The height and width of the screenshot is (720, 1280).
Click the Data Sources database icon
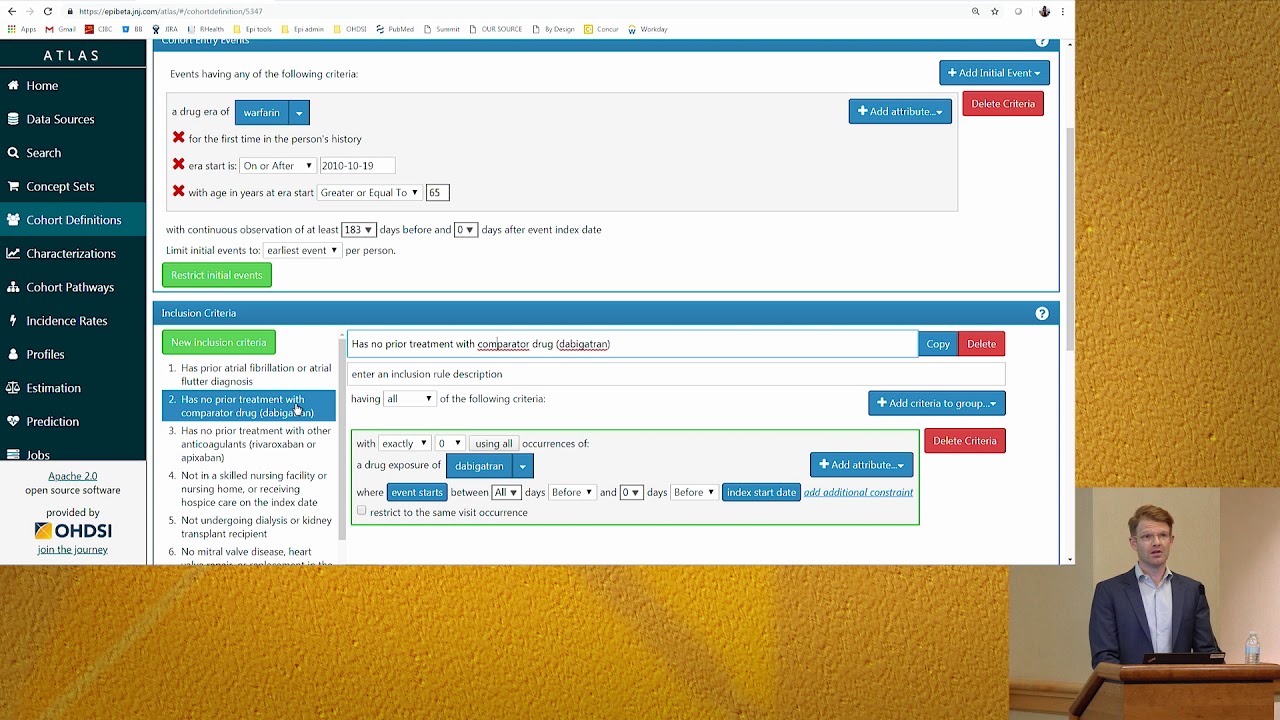click(x=13, y=119)
